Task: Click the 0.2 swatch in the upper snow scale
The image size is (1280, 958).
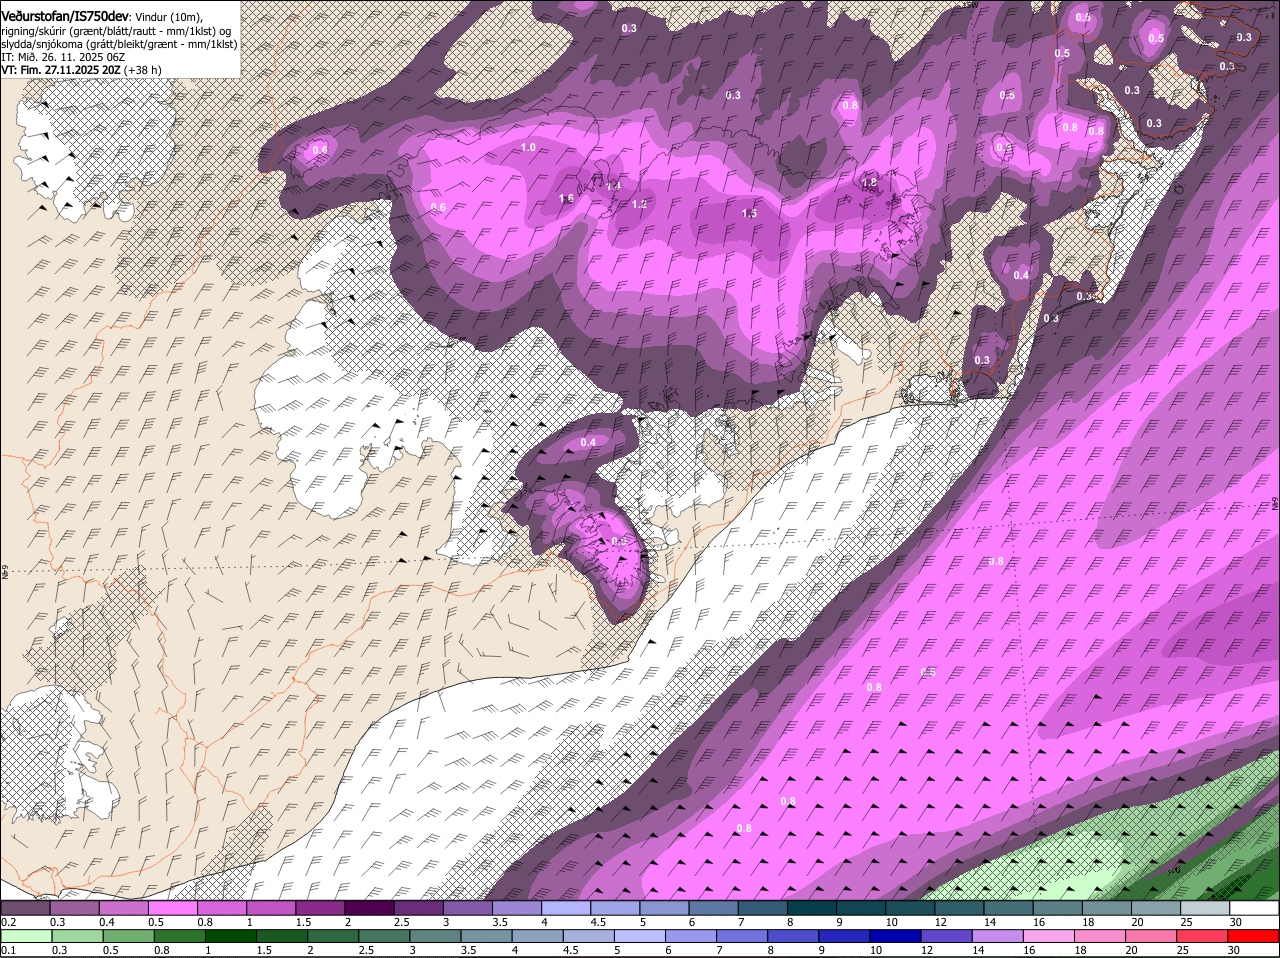Action: pyautogui.click(x=25, y=908)
